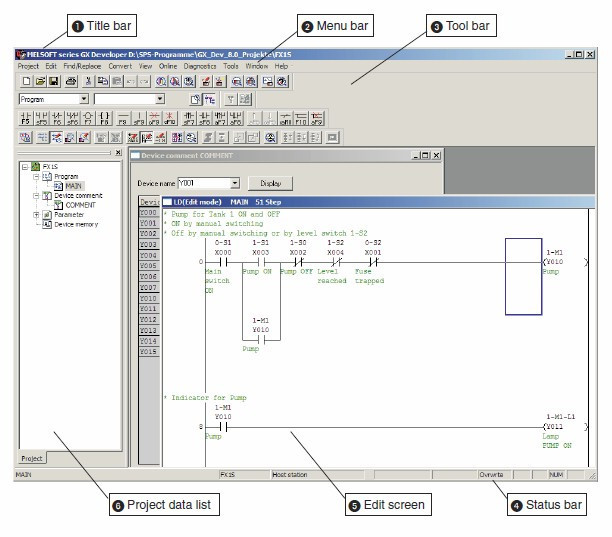Image resolution: width=612 pixels, height=537 pixels.
Task: Click the New project icon
Action: 27,81
